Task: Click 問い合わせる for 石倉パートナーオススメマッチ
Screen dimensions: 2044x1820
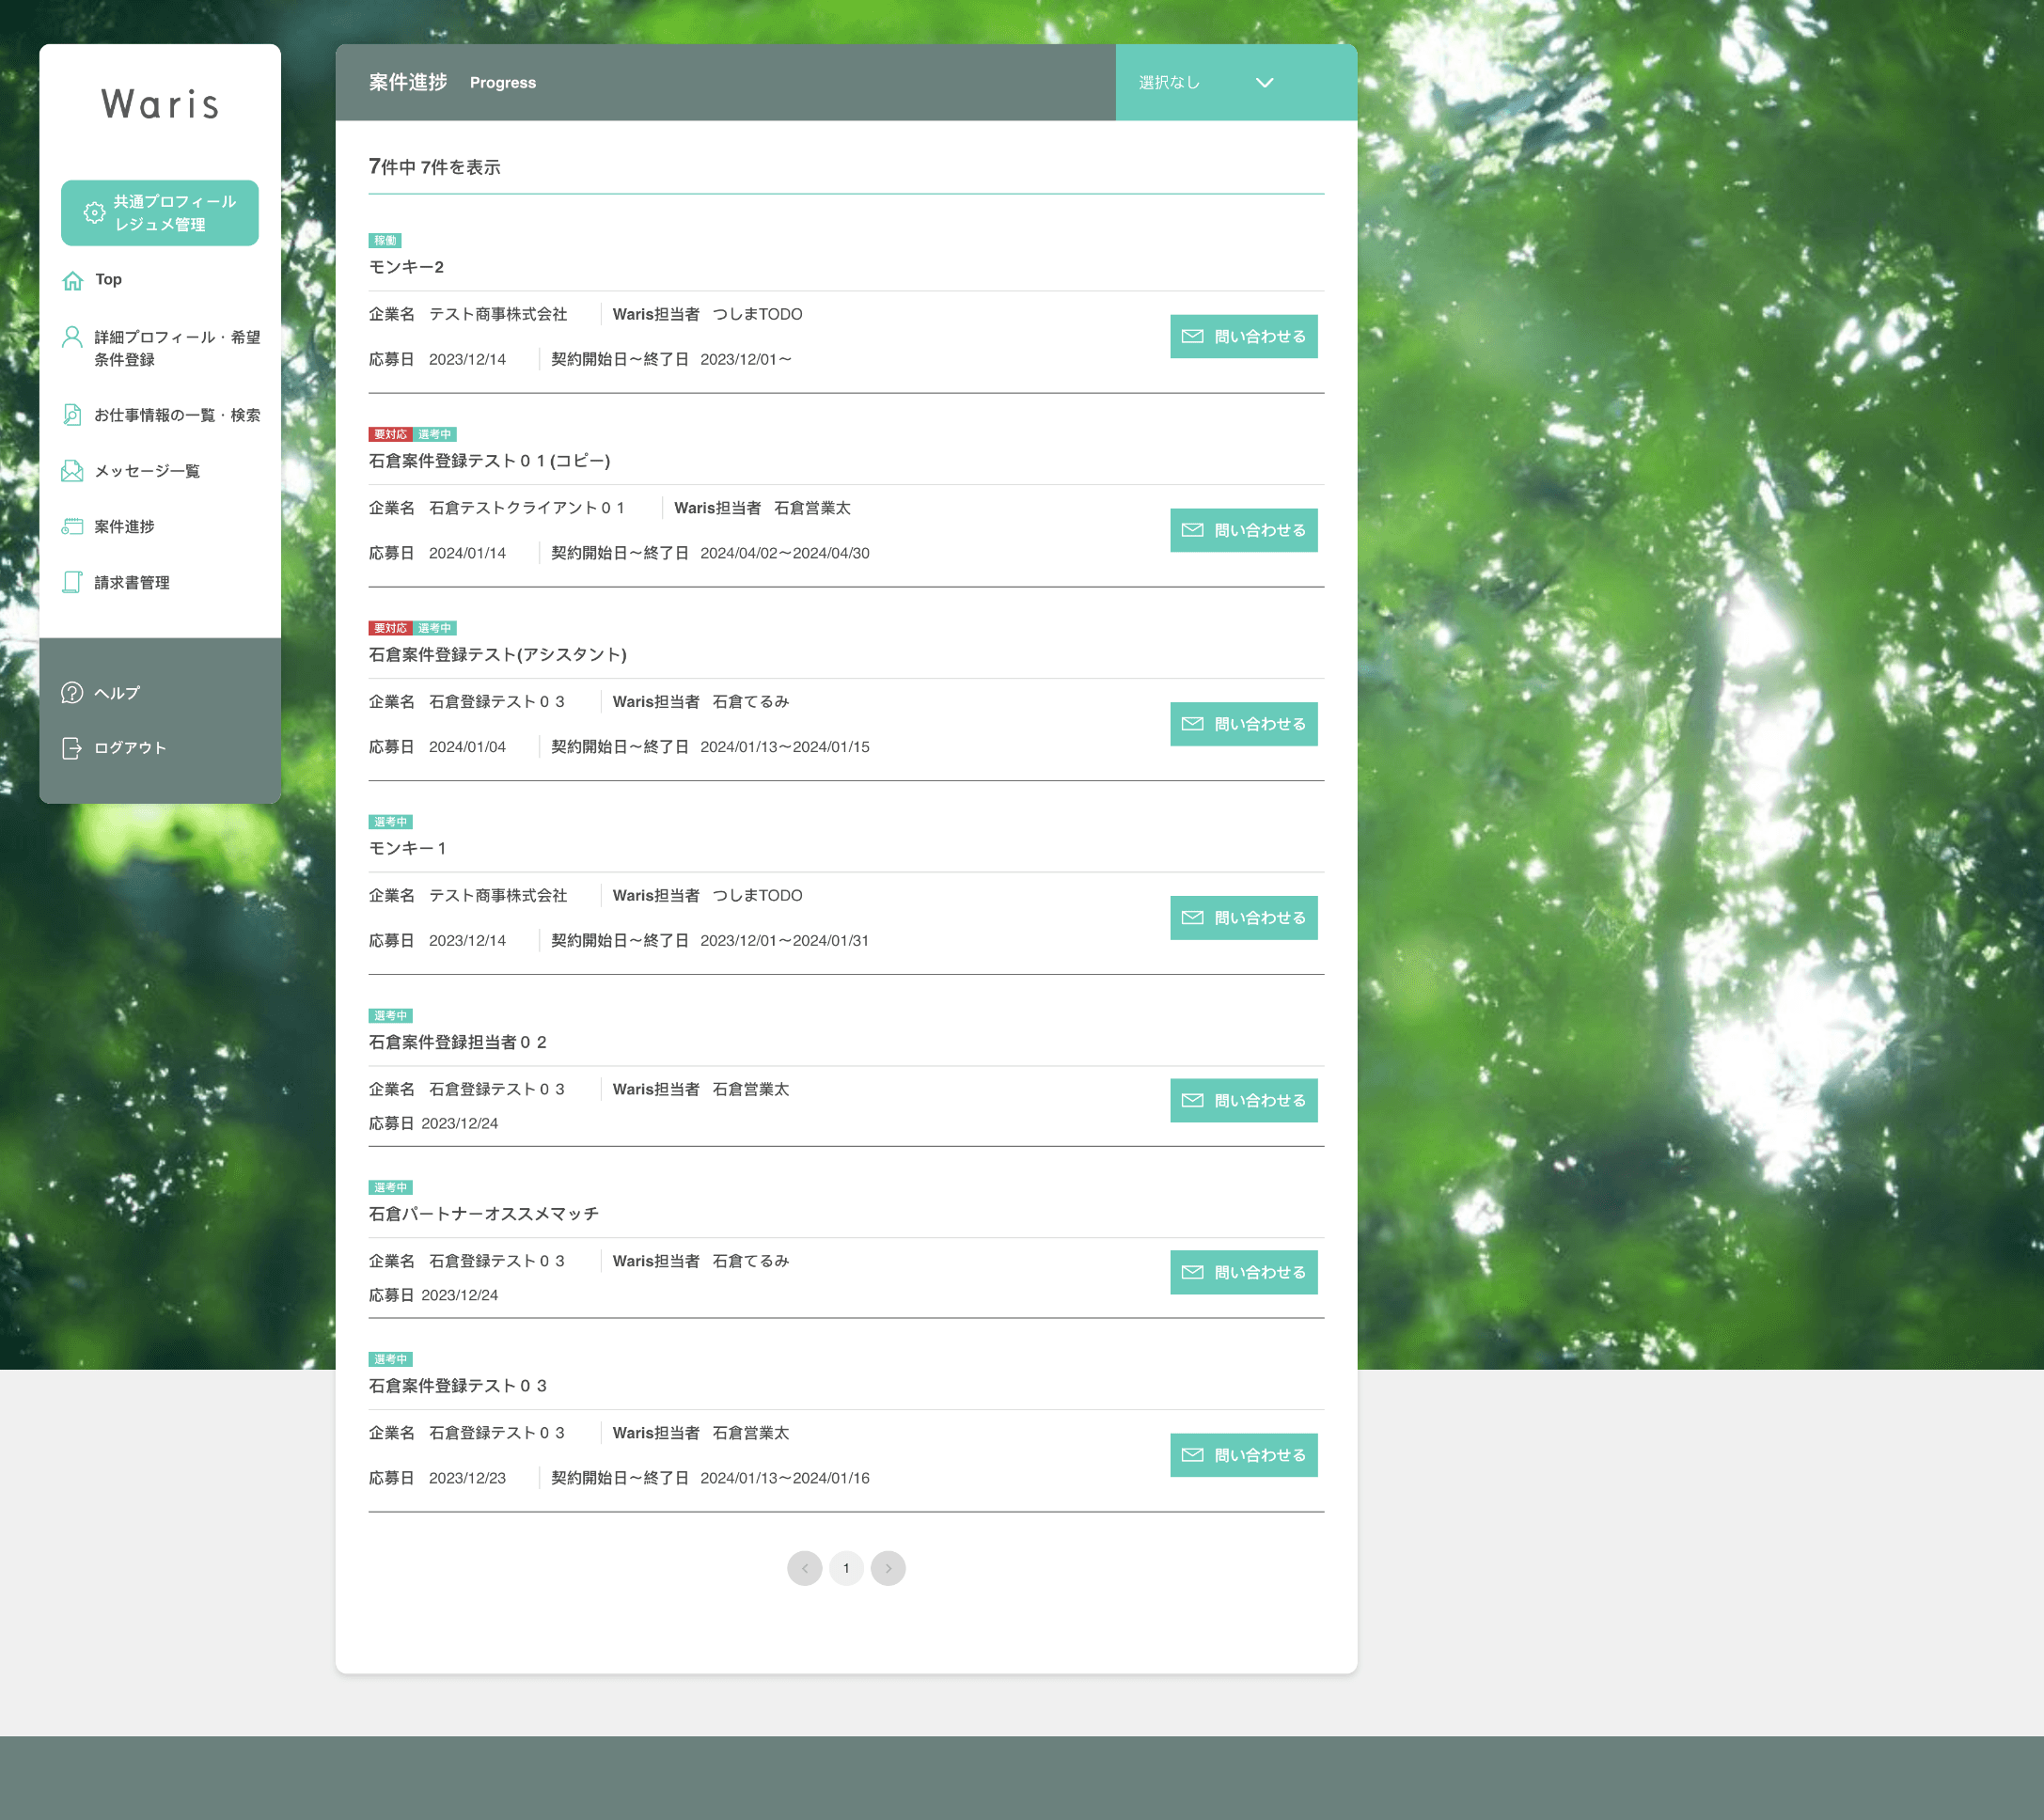Action: [x=1243, y=1272]
